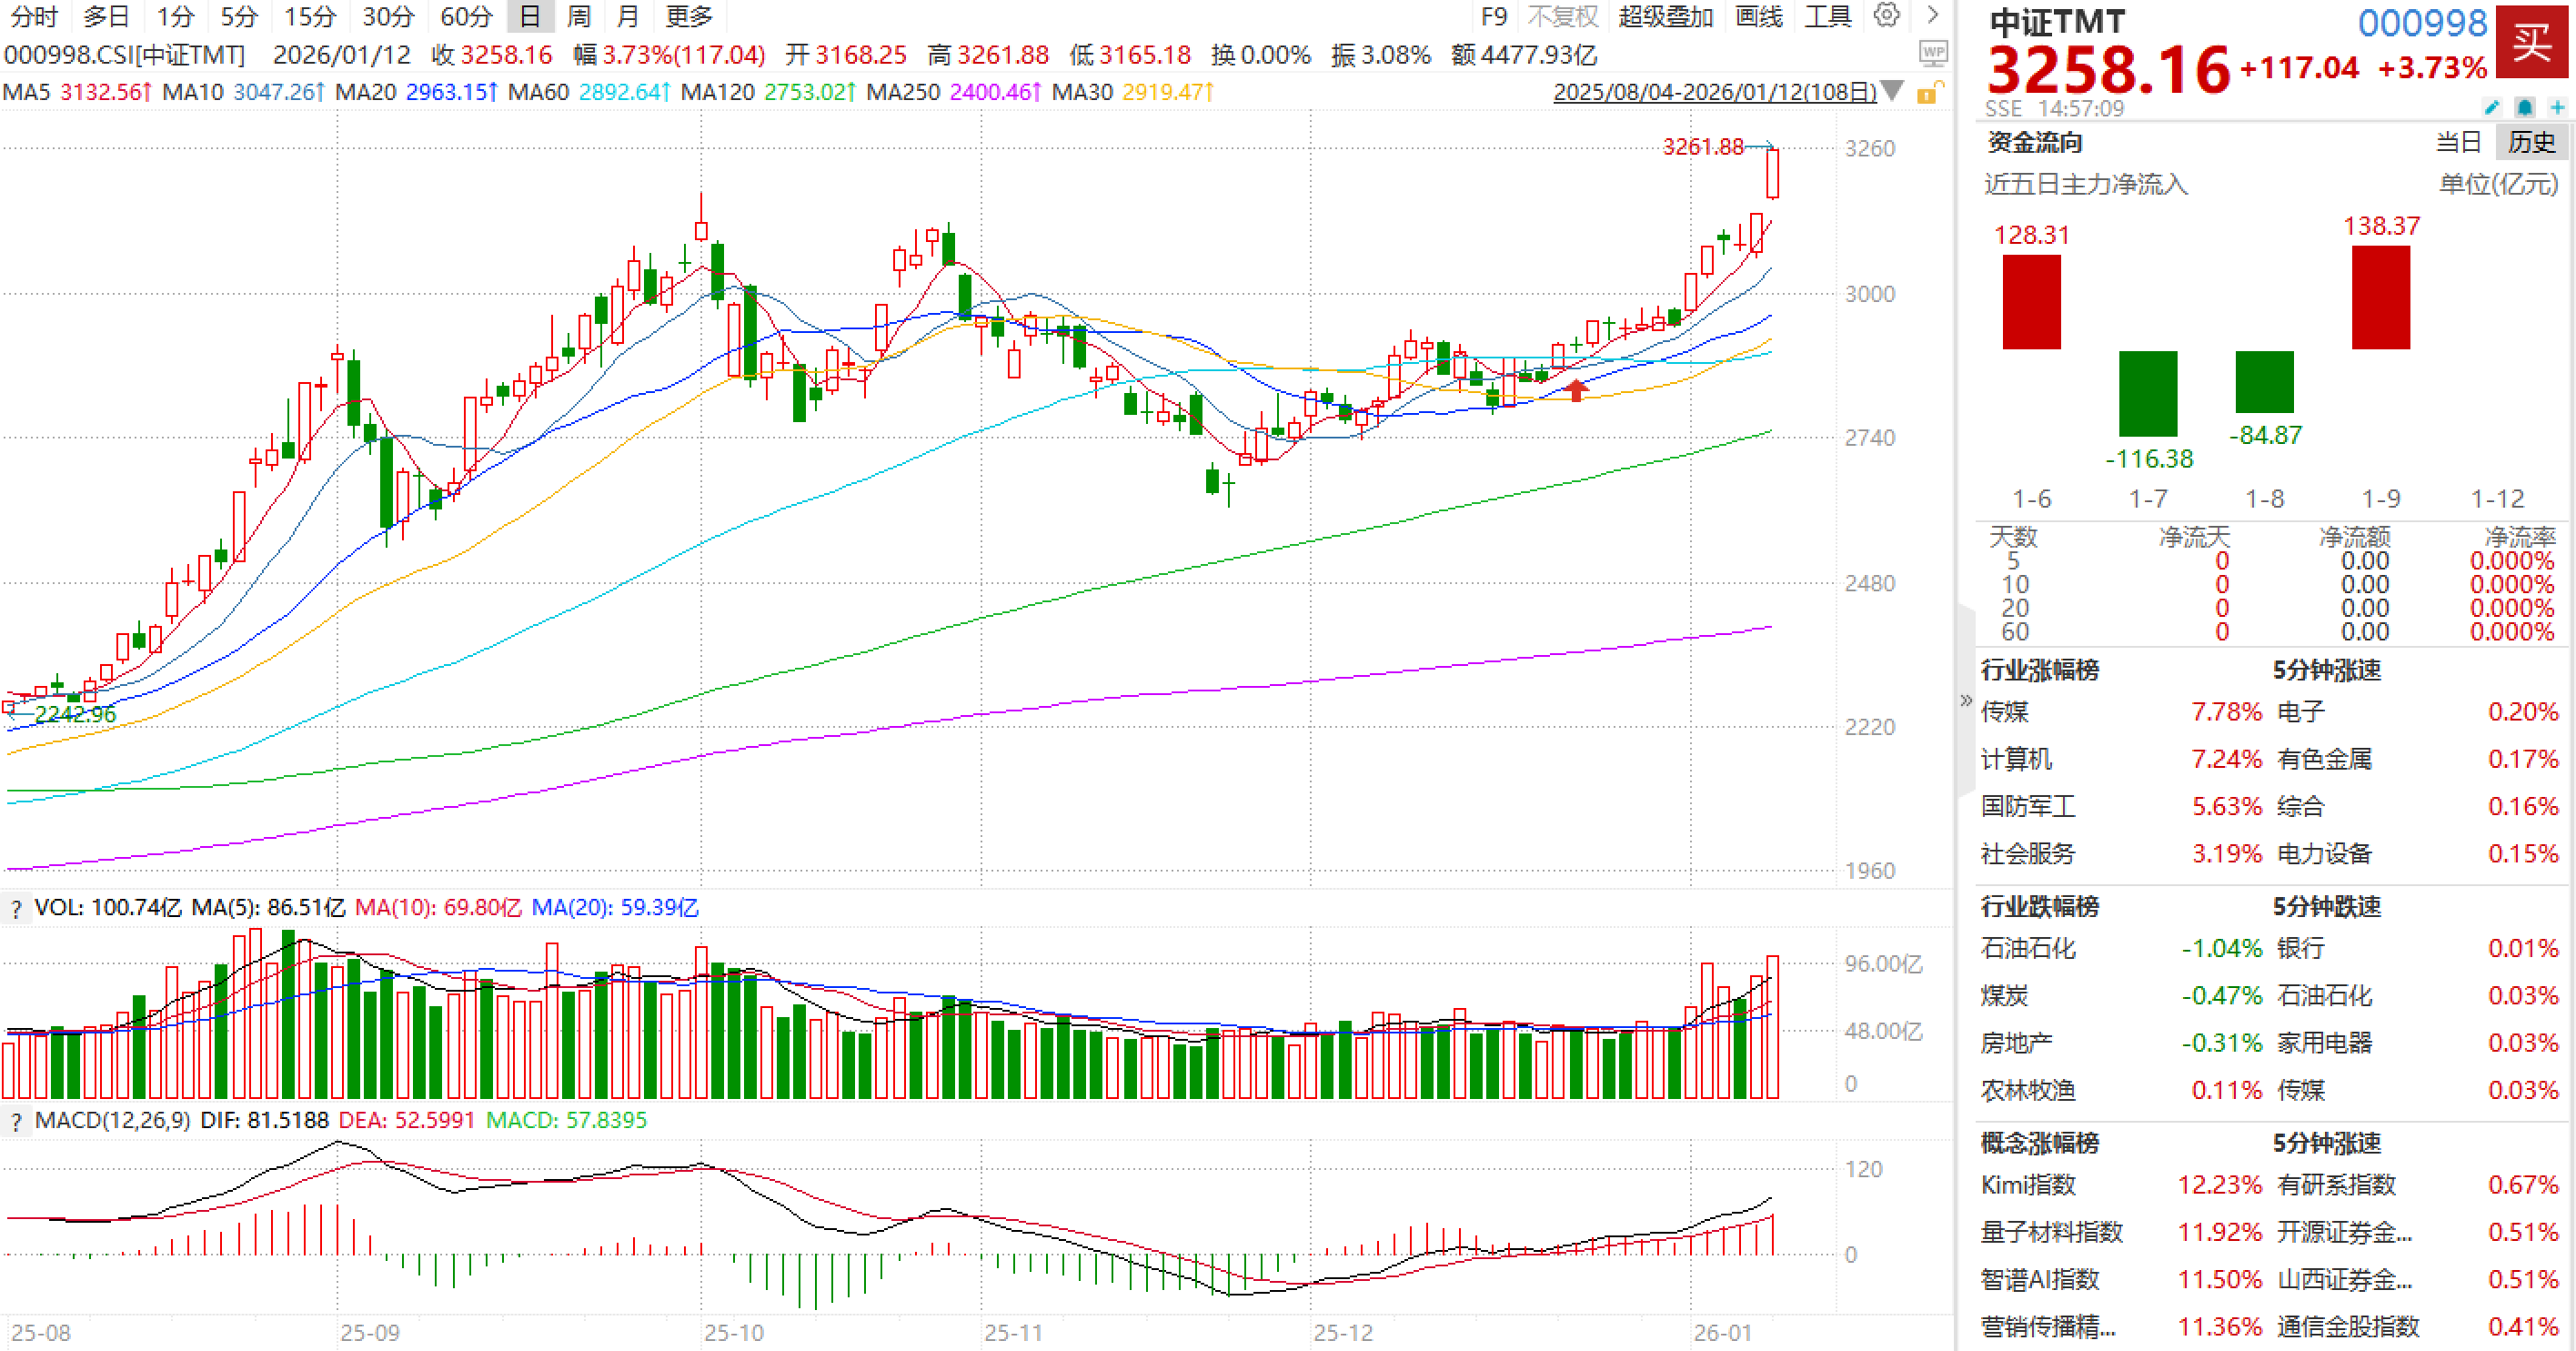The image size is (2576, 1351).
Task: Click the red 买 buy button
Action: (x=2533, y=42)
